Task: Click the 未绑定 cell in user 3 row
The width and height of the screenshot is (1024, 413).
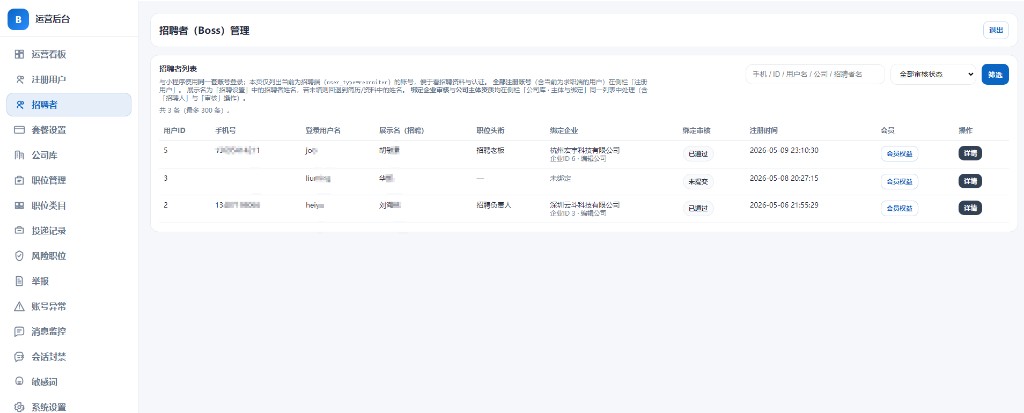Action: (x=562, y=178)
